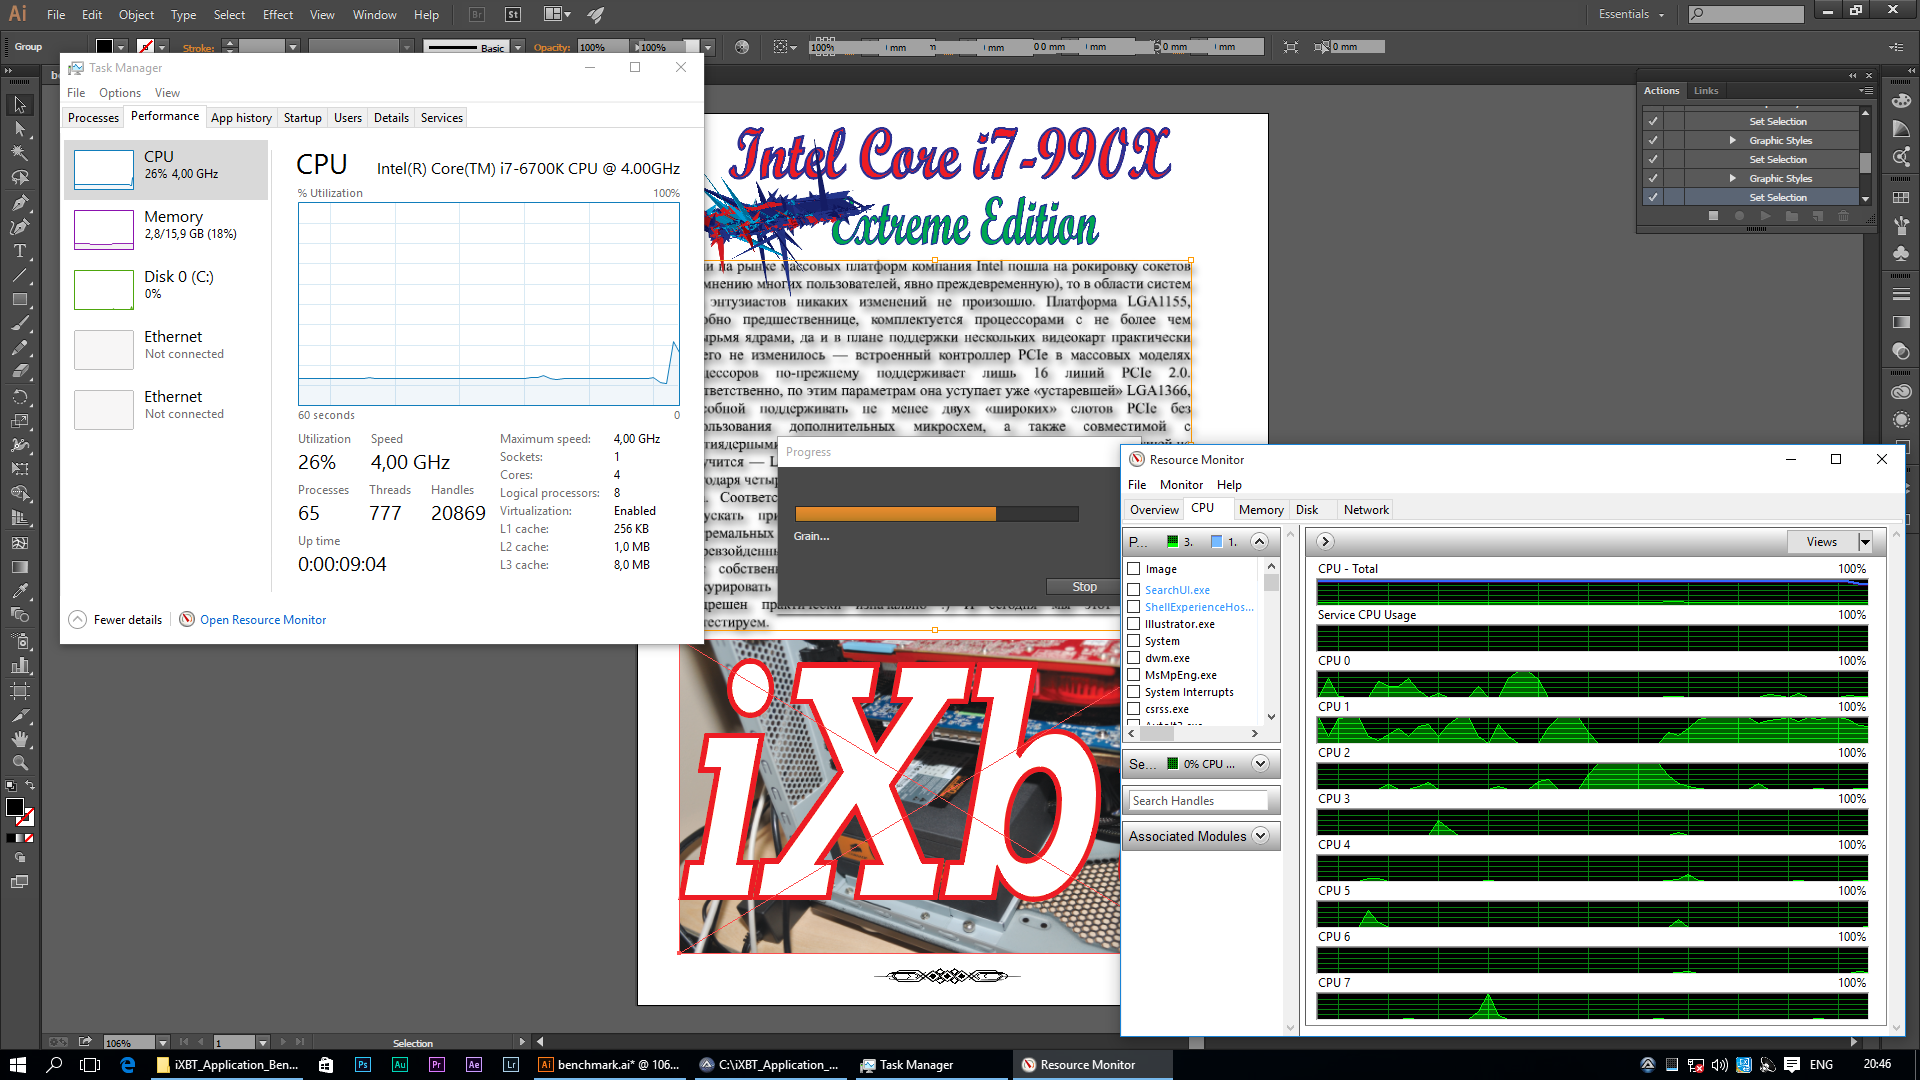Select the Type tool
The width and height of the screenshot is (1920, 1080).
coord(19,251)
